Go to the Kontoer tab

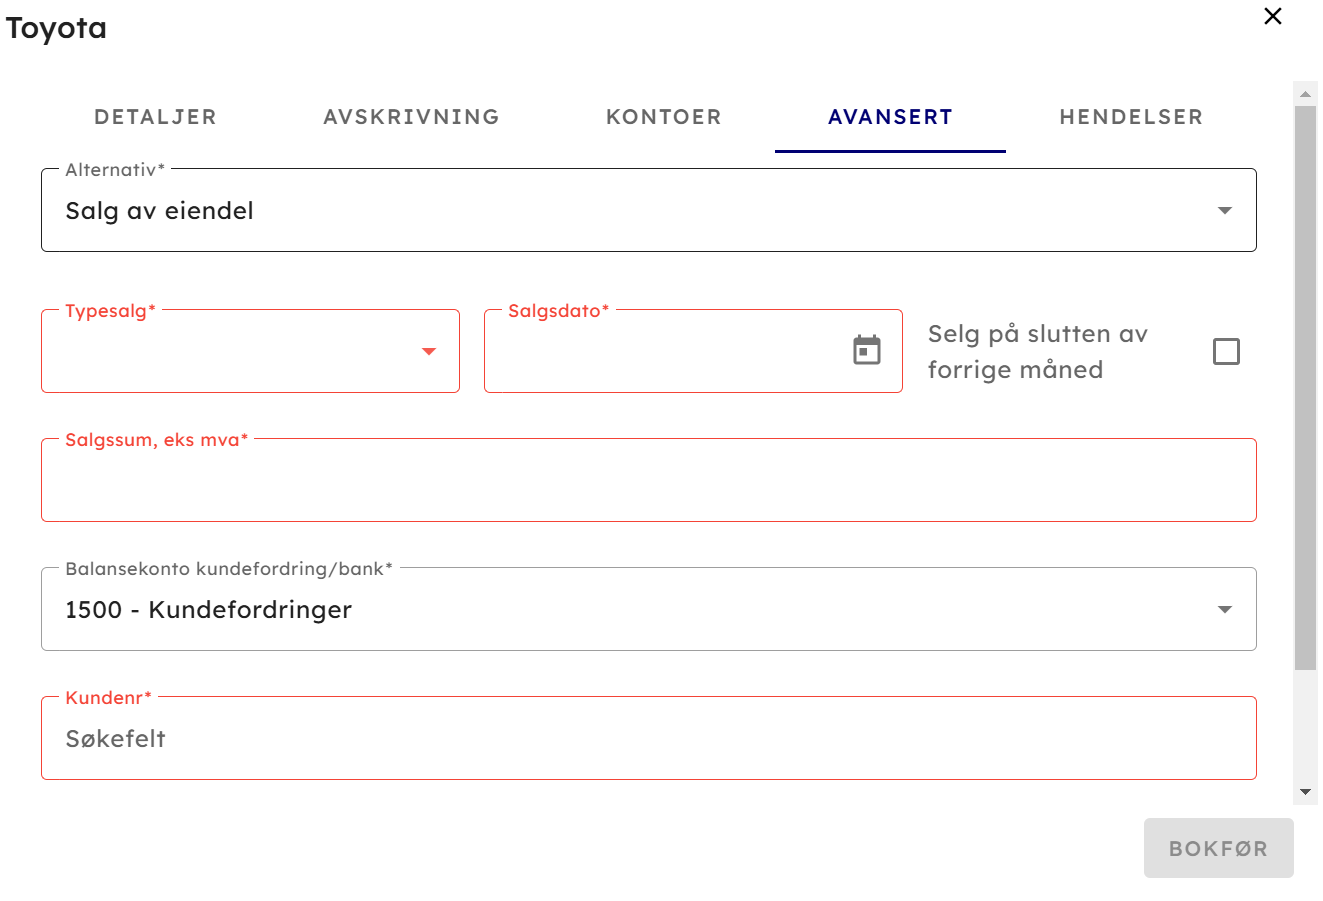click(663, 117)
